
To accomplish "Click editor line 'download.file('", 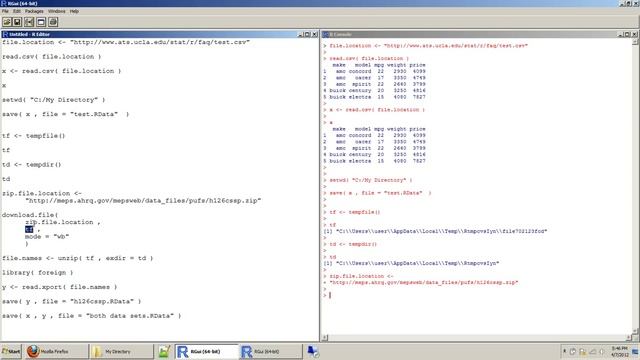I will tap(30, 215).
